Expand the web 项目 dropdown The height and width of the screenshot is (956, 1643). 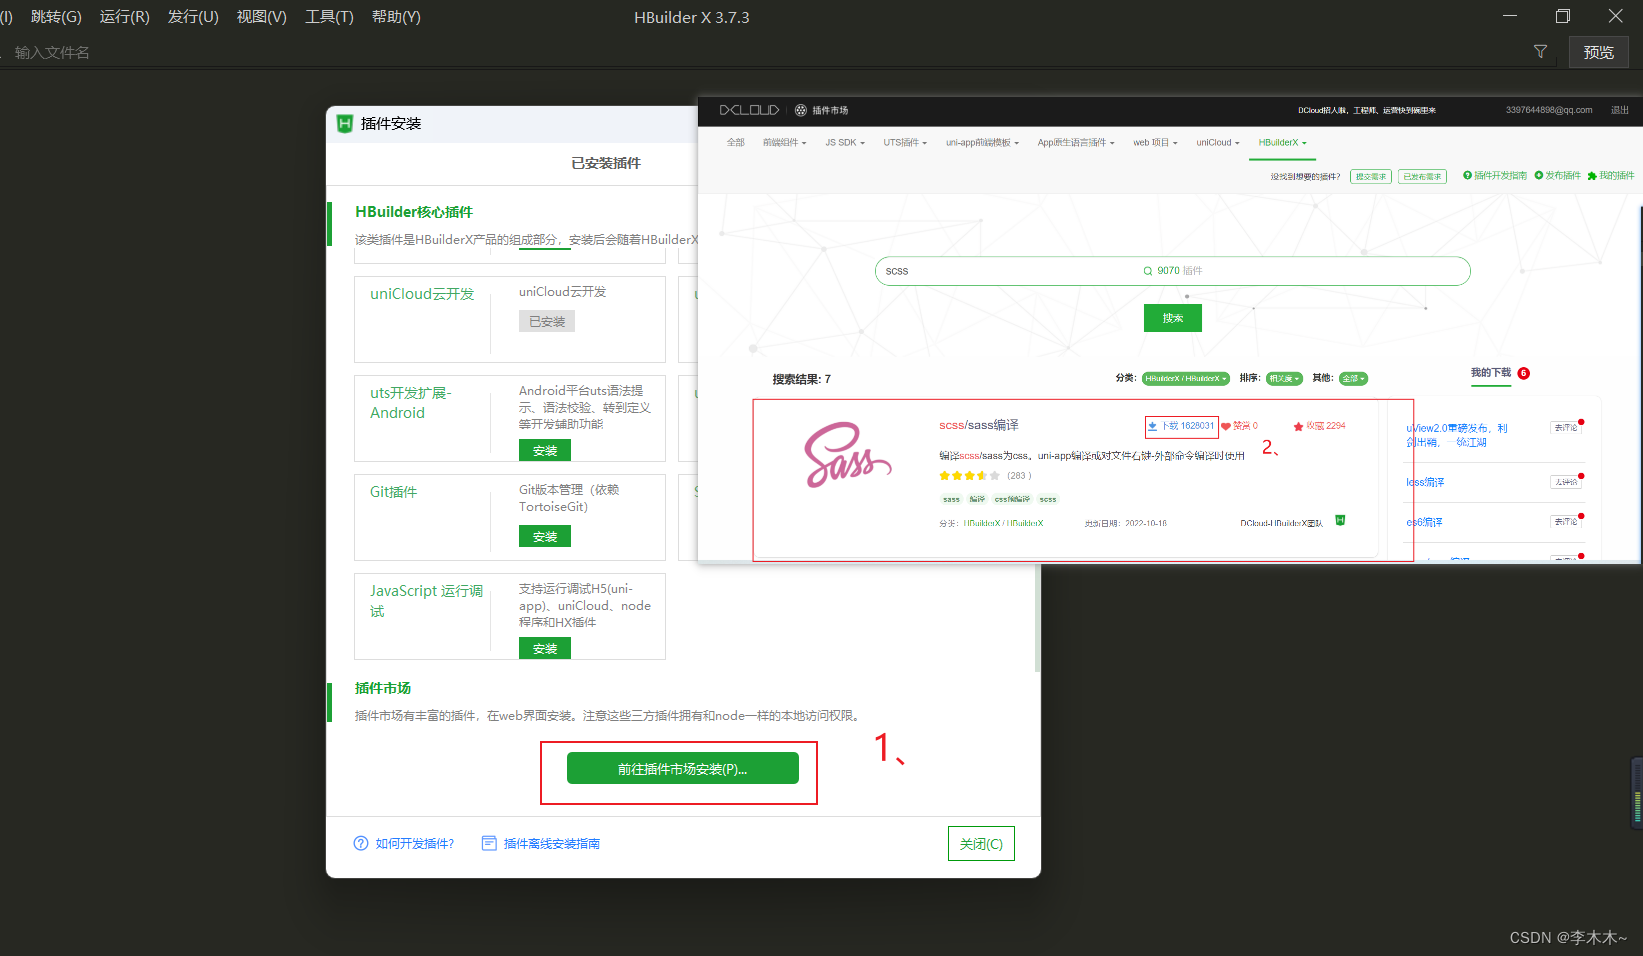click(1155, 142)
